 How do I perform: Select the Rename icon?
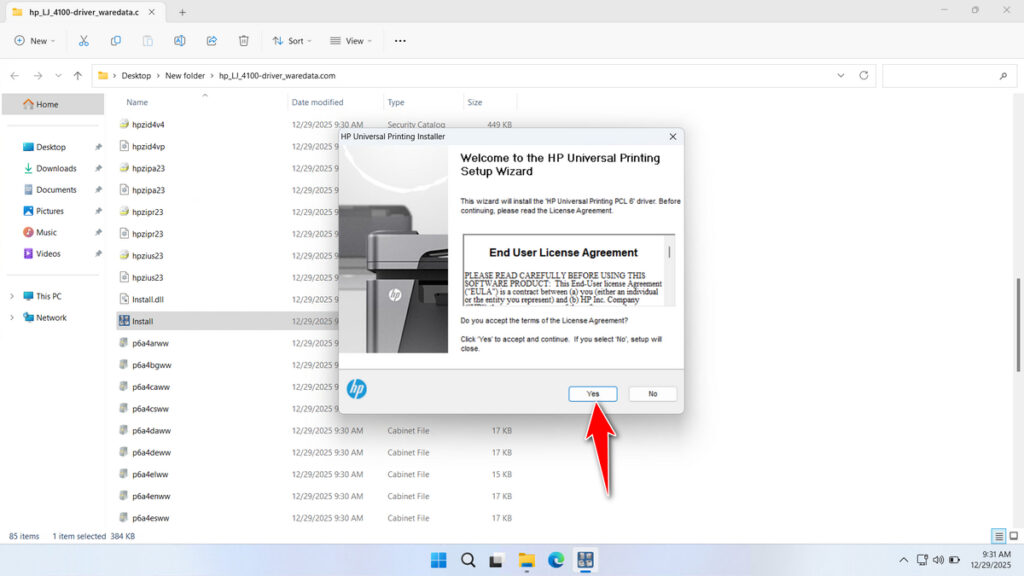click(180, 40)
